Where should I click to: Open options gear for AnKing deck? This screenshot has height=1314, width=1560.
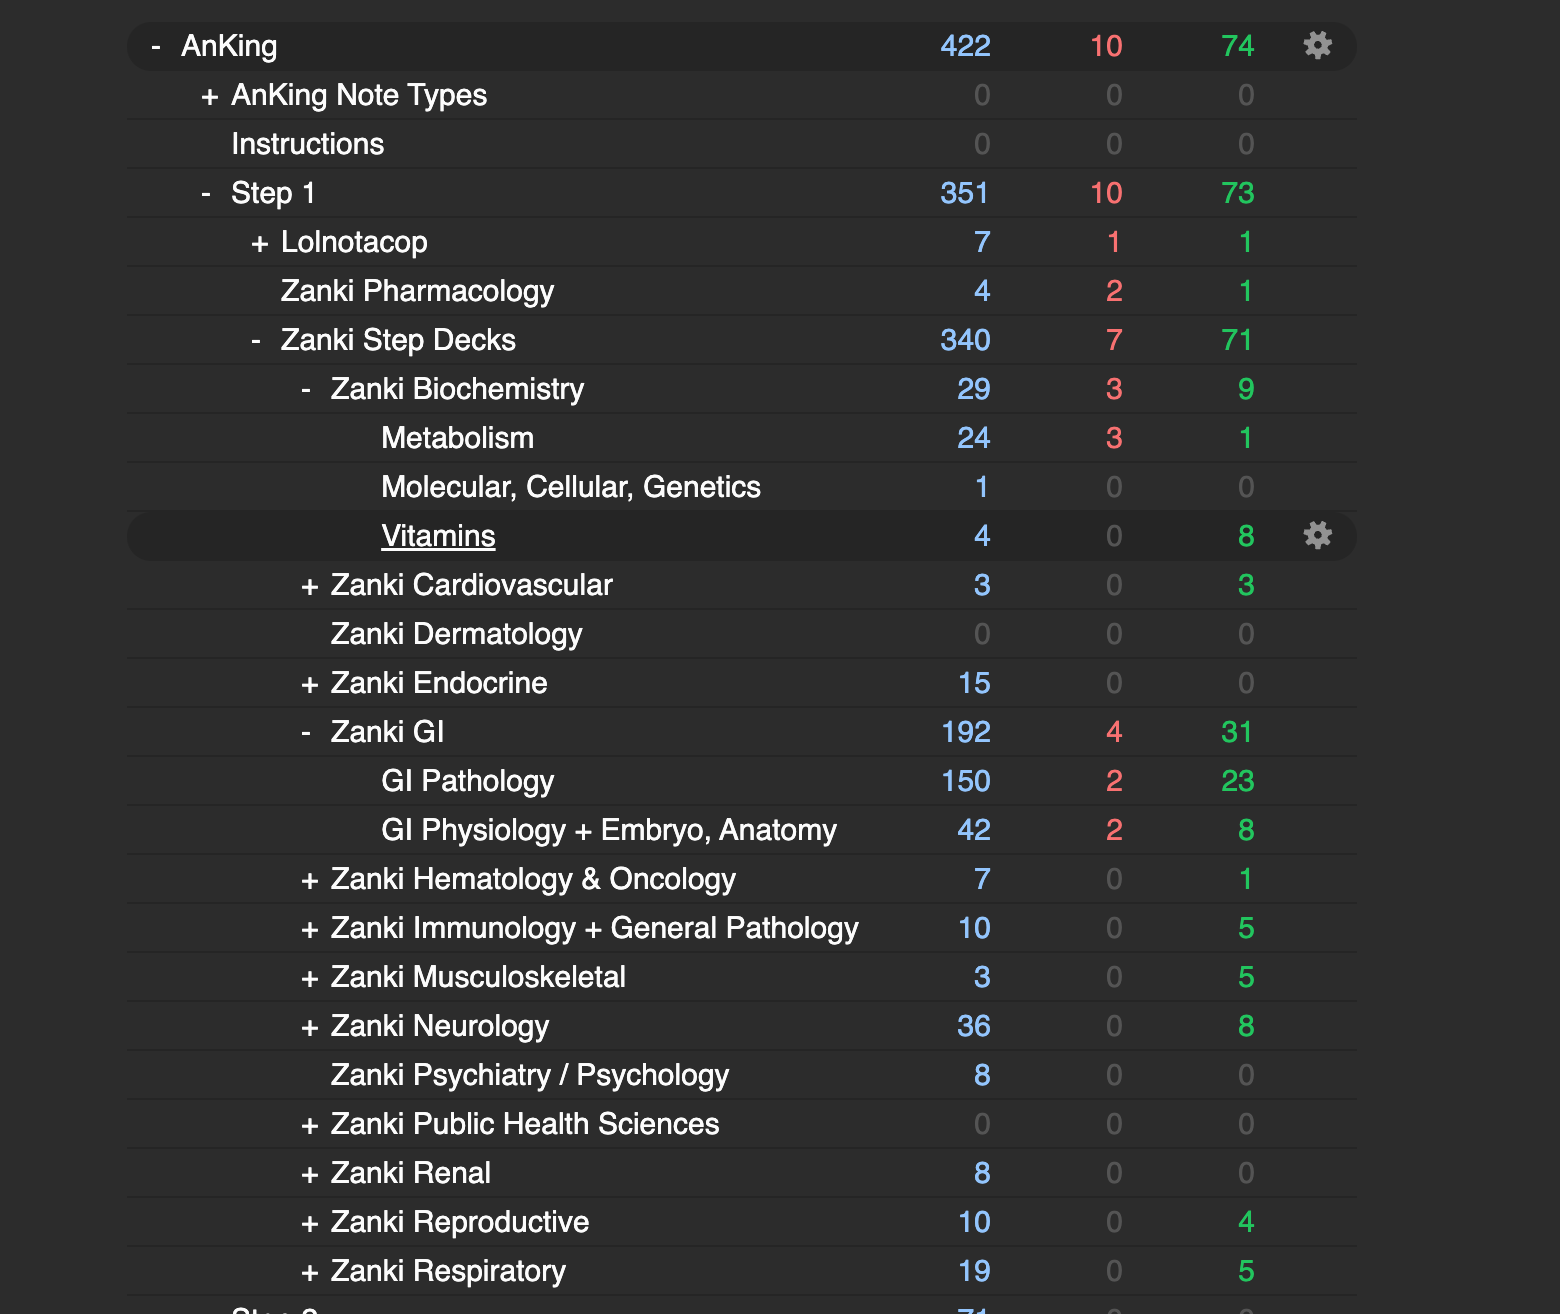(1317, 46)
